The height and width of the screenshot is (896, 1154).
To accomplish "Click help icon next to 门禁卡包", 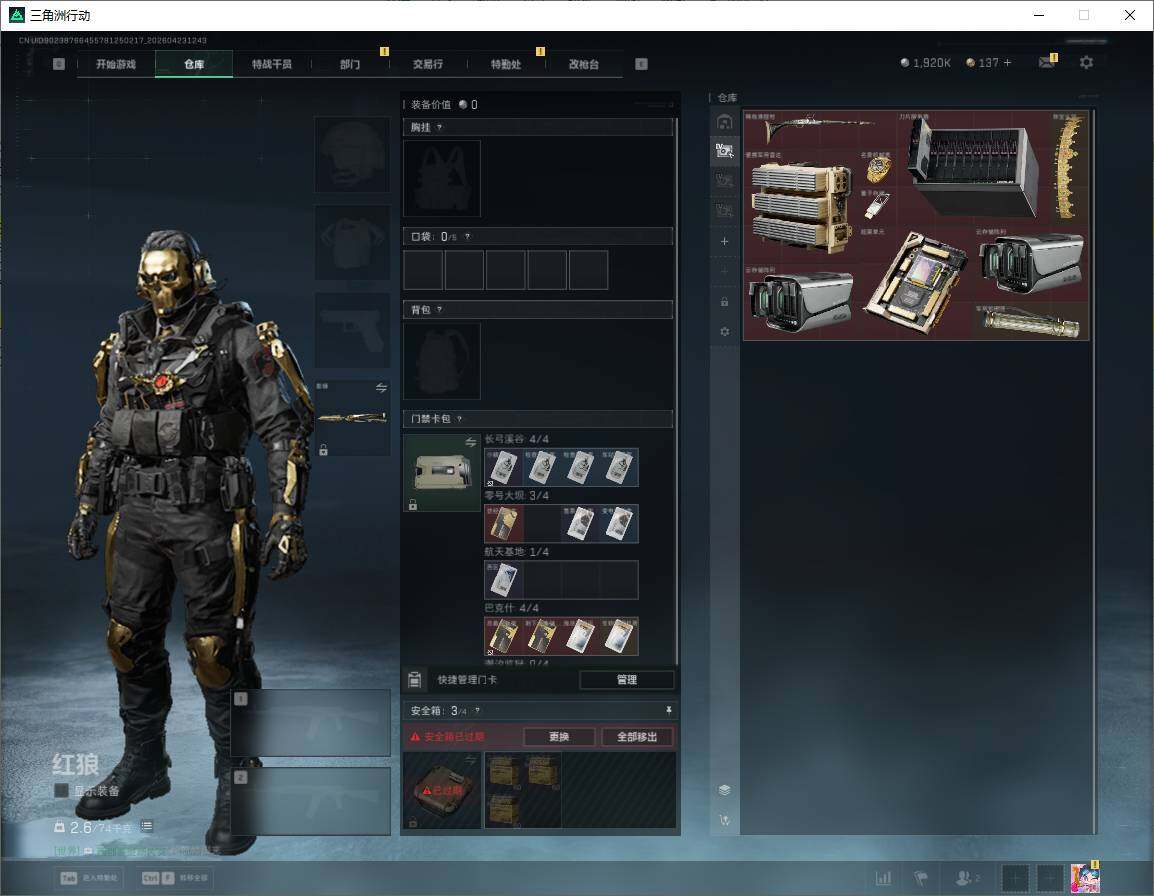I will (x=459, y=419).
